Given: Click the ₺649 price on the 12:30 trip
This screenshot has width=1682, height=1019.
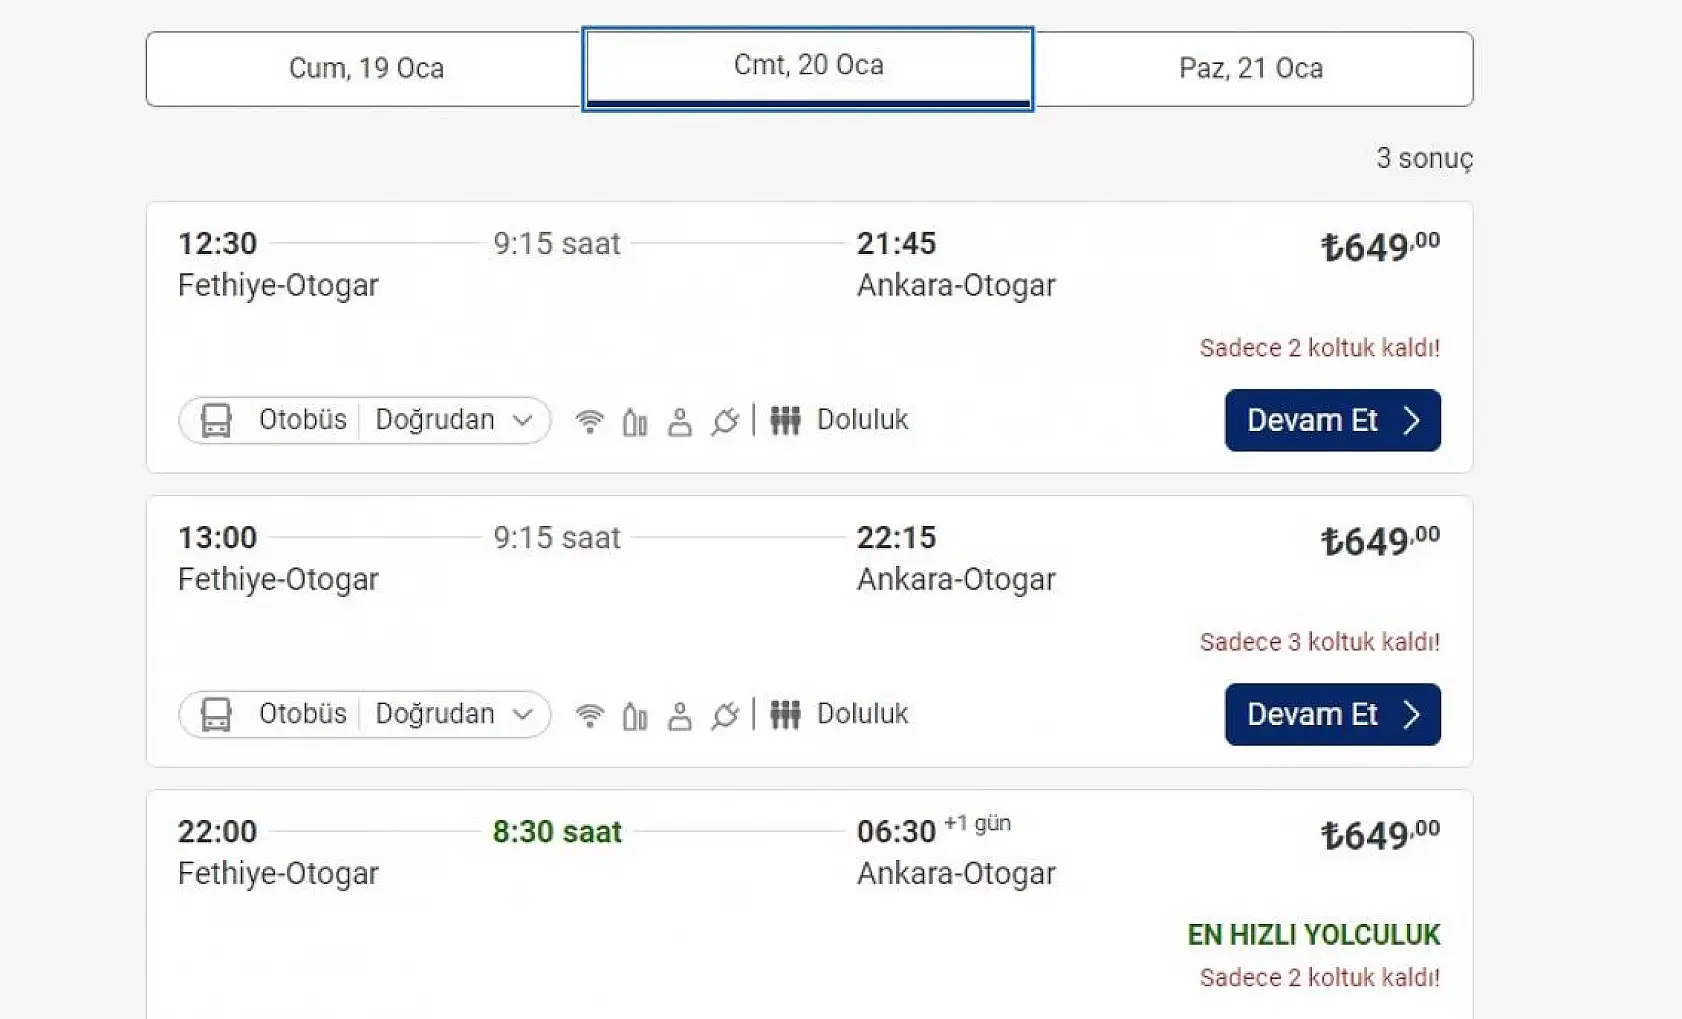Looking at the screenshot, I should click(1380, 246).
